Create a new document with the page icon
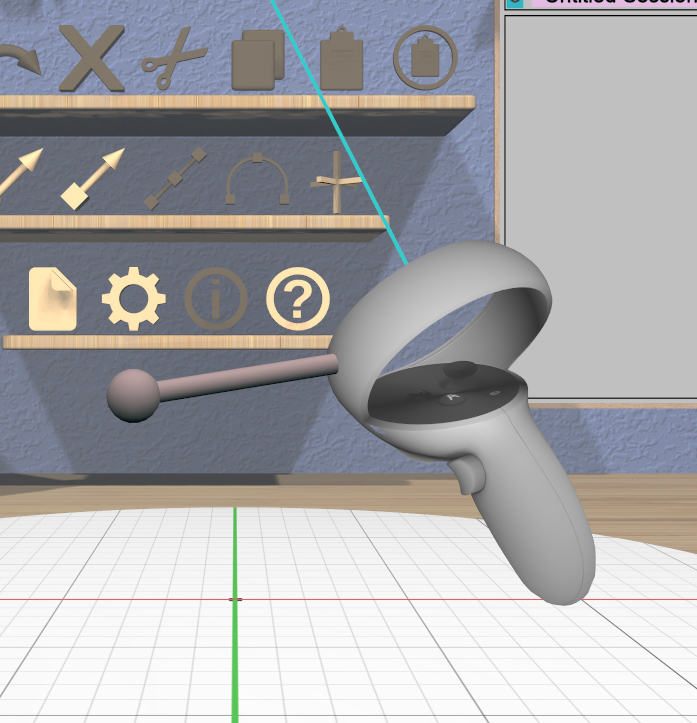 53,299
